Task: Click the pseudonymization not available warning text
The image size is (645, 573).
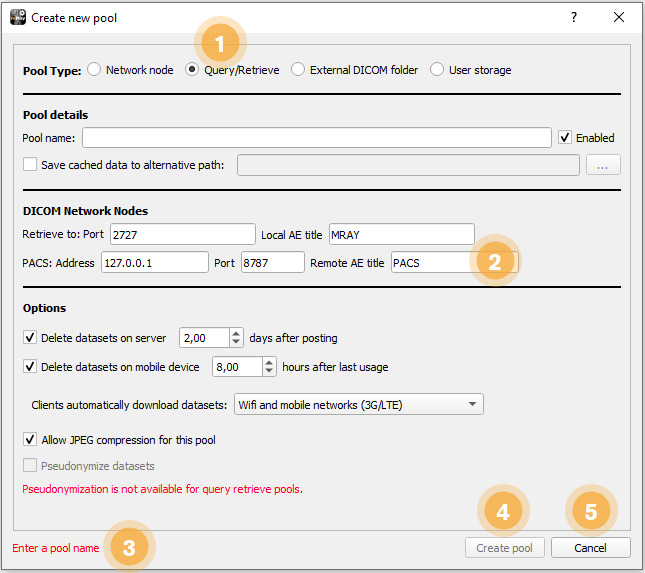Action: click(162, 489)
